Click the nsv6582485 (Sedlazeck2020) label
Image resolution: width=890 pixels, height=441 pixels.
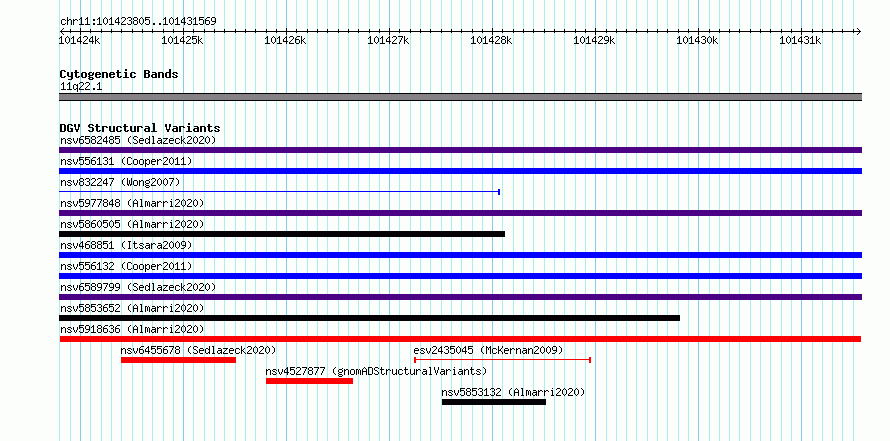click(x=138, y=140)
